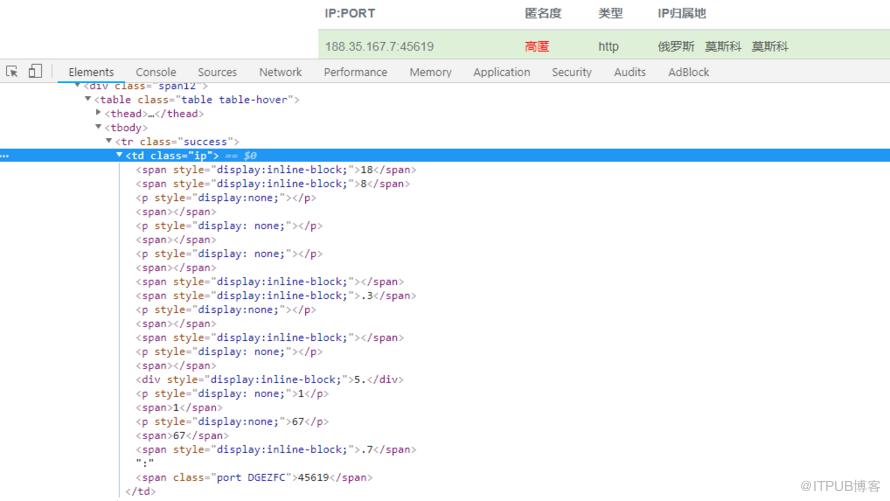
Task: Switch to the Security tab
Action: tap(572, 72)
